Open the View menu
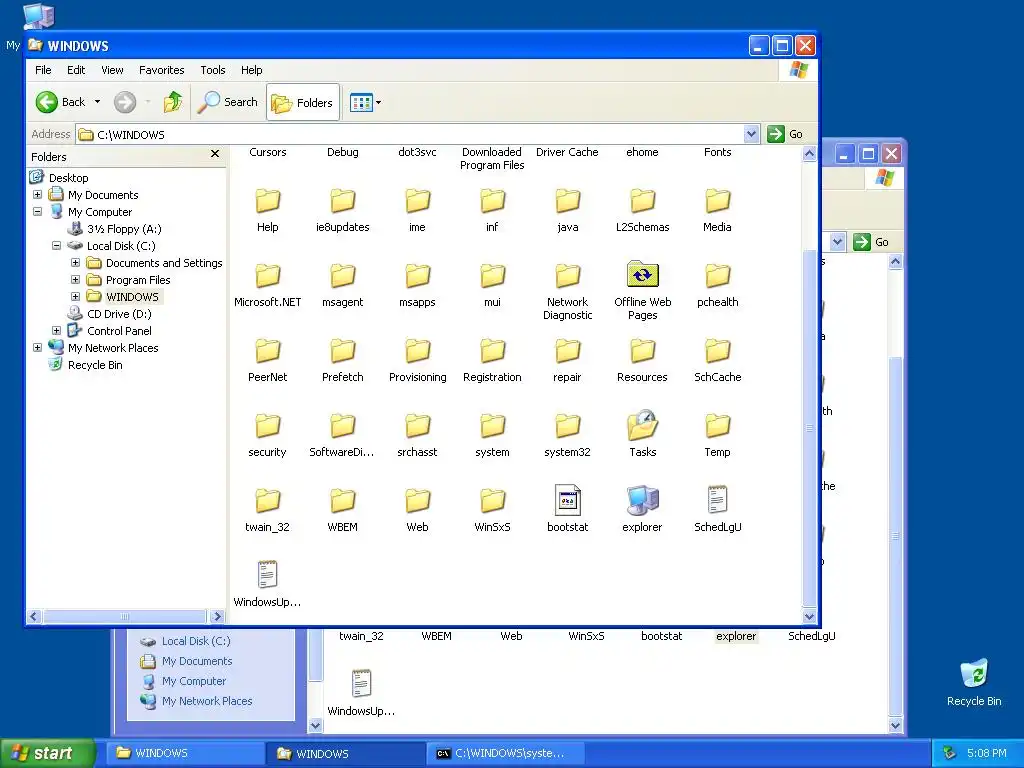1024x768 pixels. pos(112,70)
